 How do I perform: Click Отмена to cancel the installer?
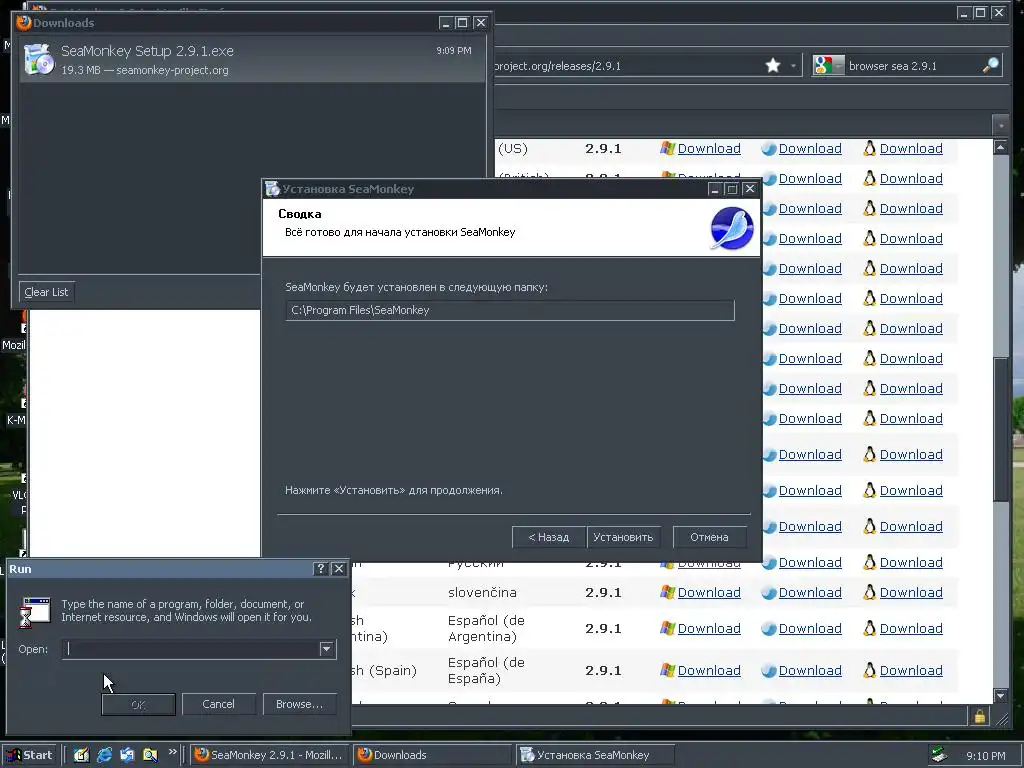(x=709, y=537)
